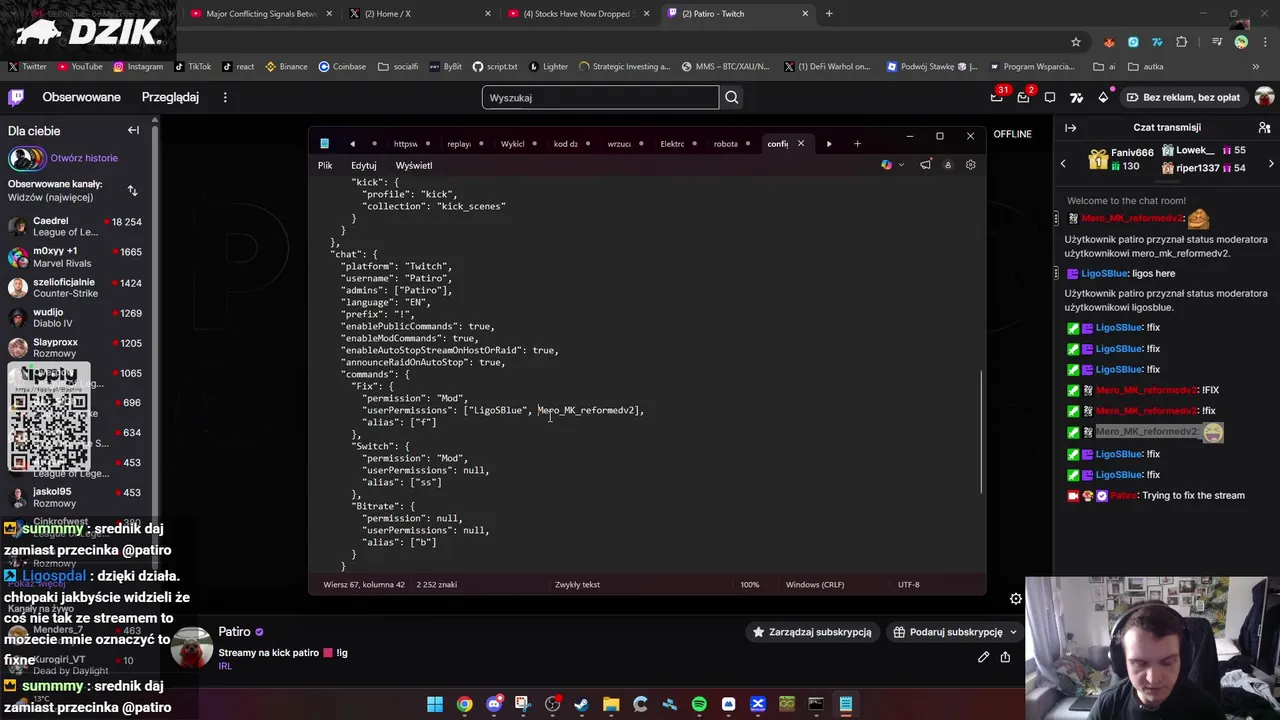The width and height of the screenshot is (1280, 720).
Task: Close the config Notepad tab
Action: [x=800, y=144]
